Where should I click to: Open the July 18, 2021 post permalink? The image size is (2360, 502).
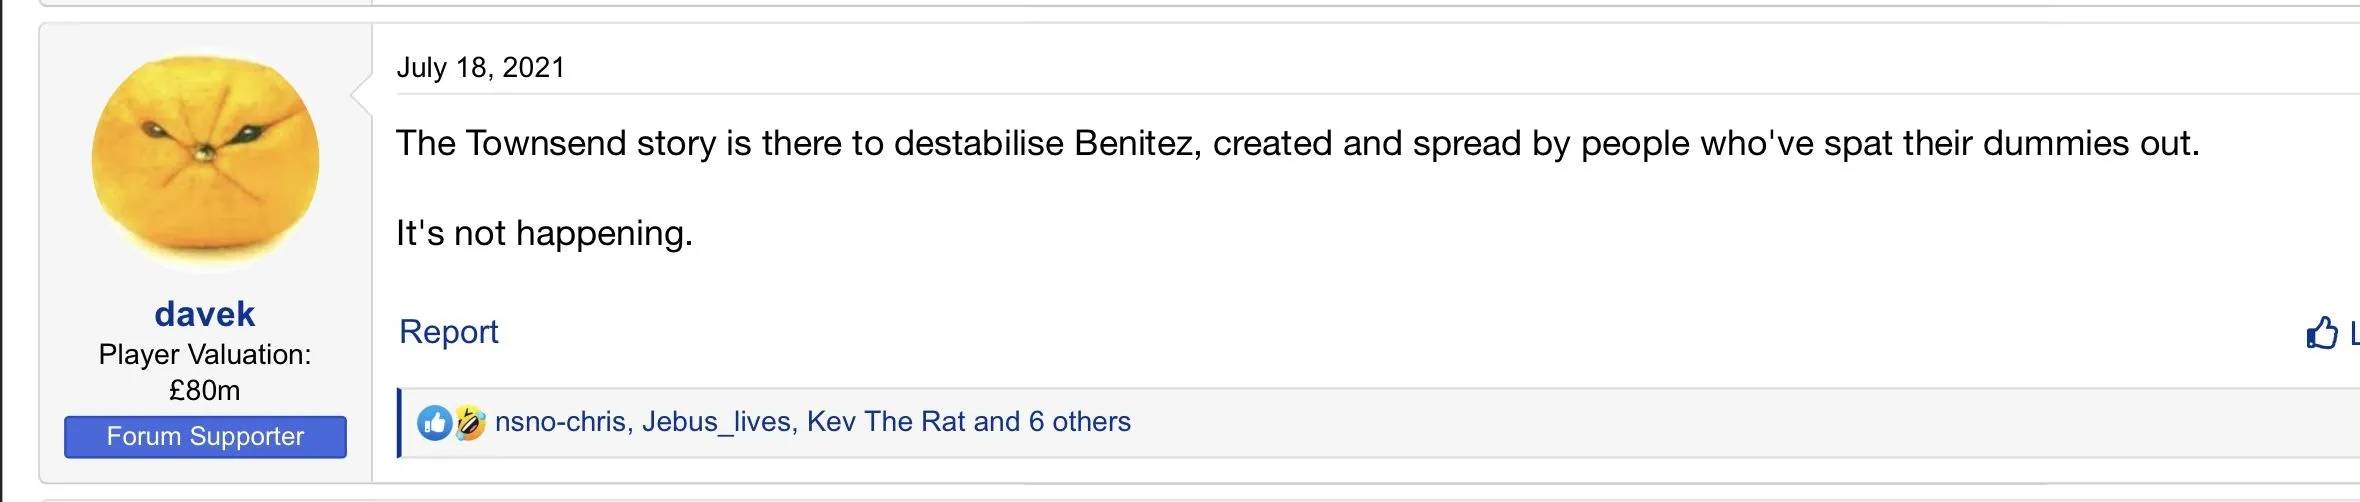(480, 68)
